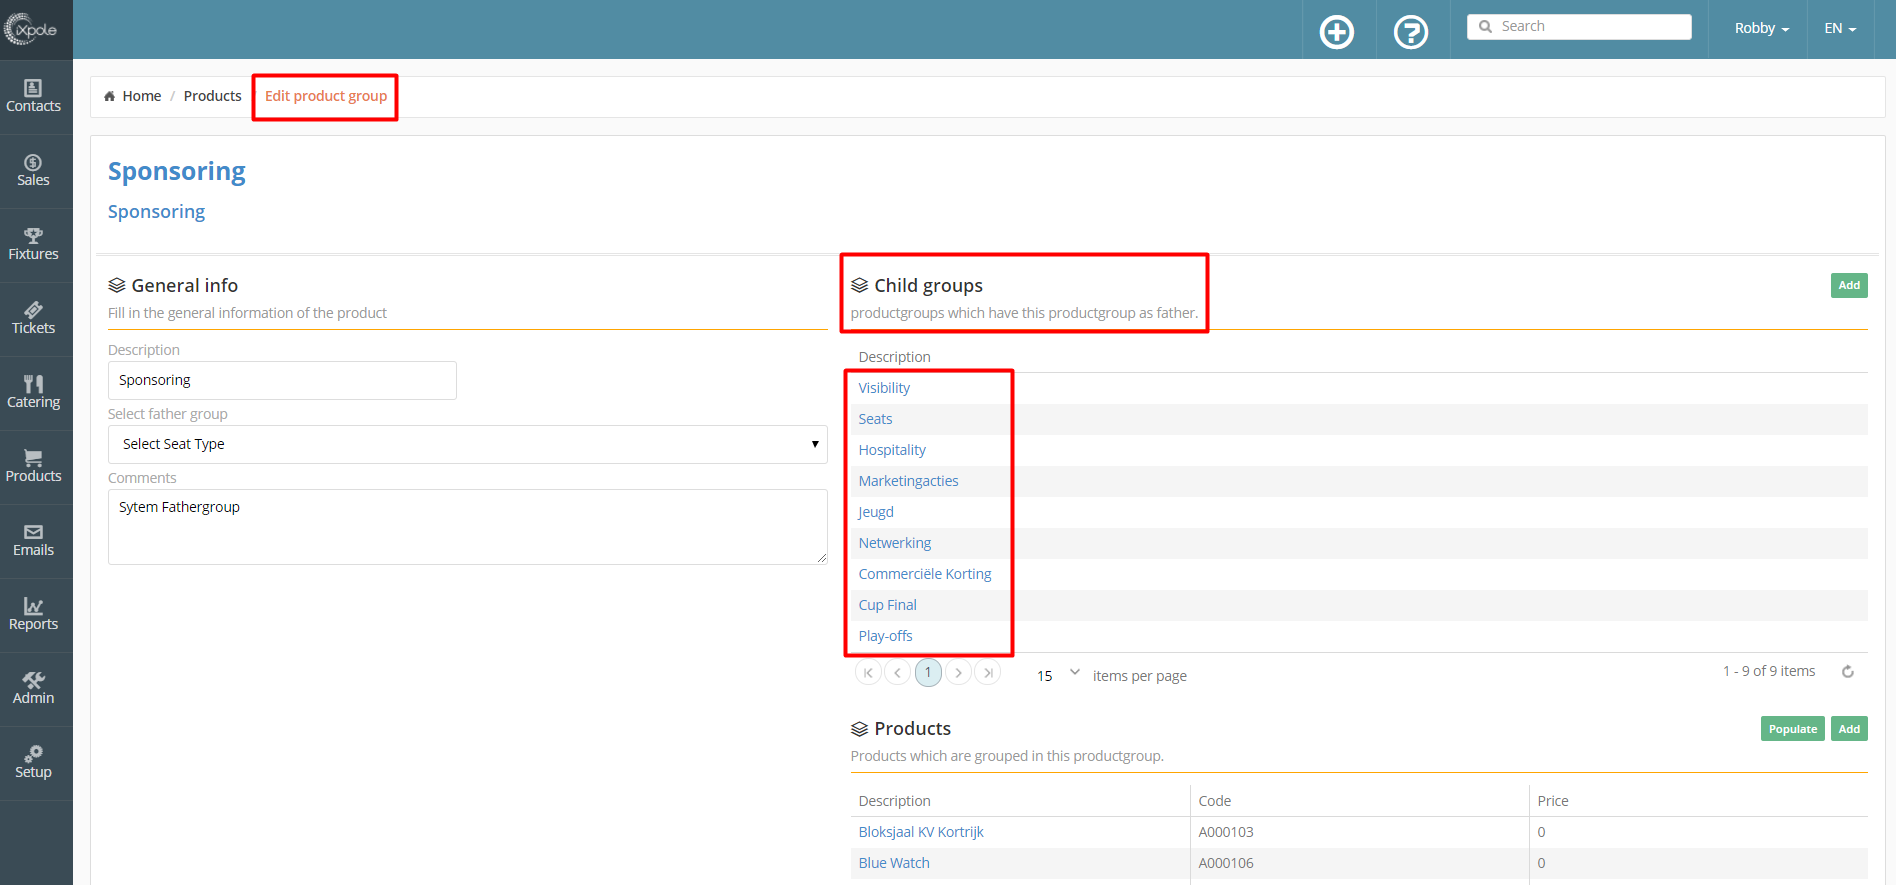The image size is (1896, 885).
Task: Click the plus quick-add icon in header
Action: (x=1337, y=32)
